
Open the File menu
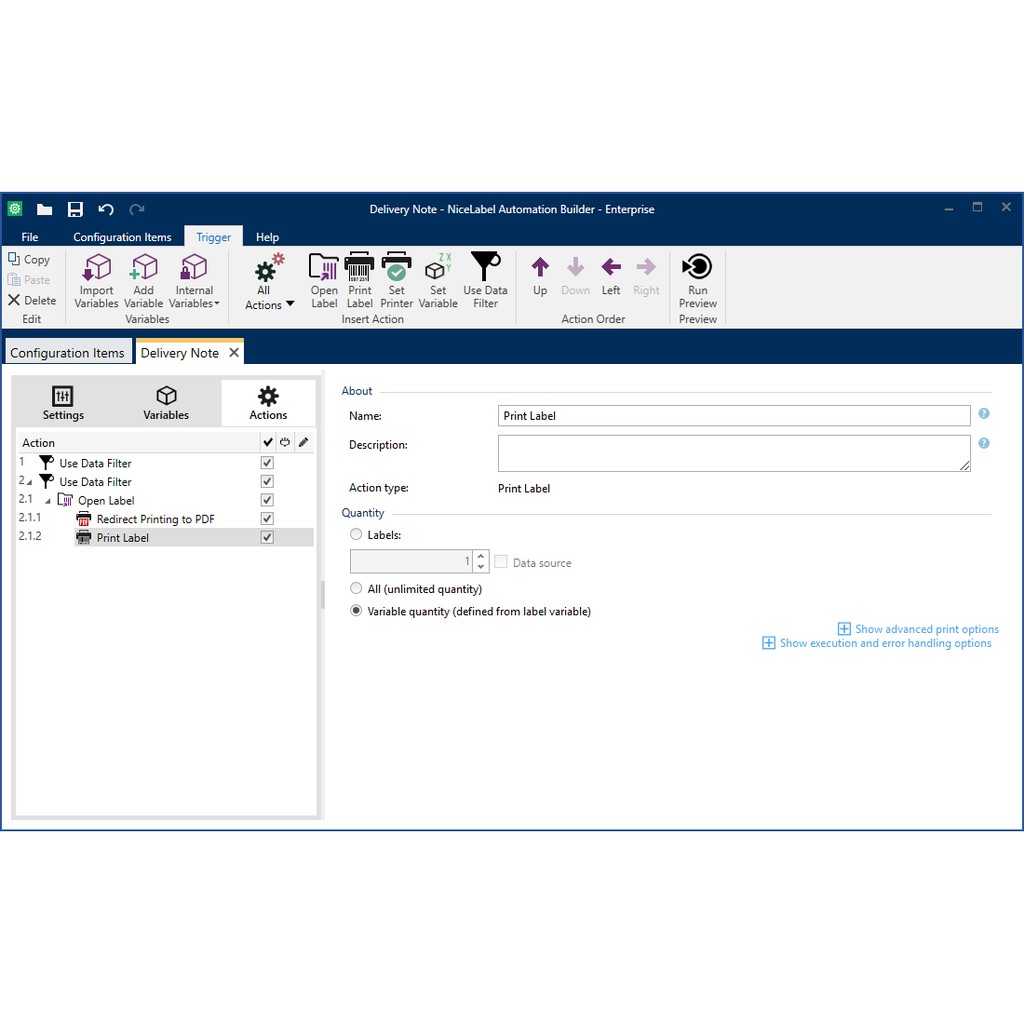(30, 237)
